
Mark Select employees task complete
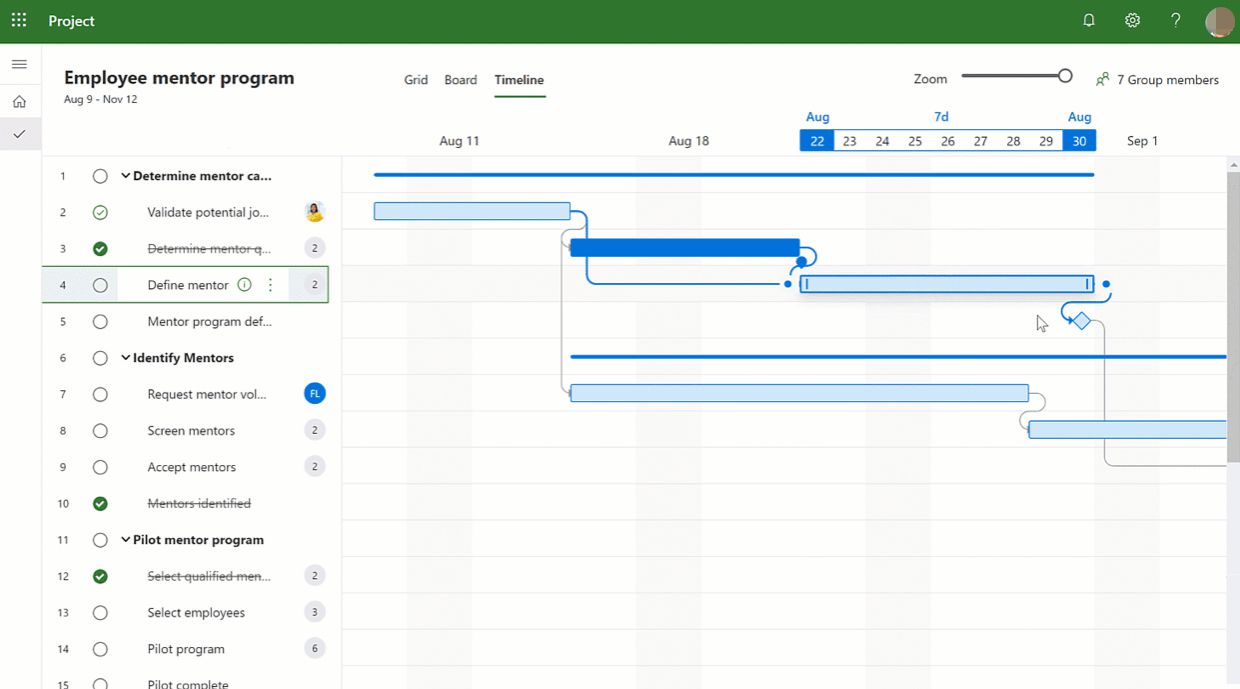(100, 613)
